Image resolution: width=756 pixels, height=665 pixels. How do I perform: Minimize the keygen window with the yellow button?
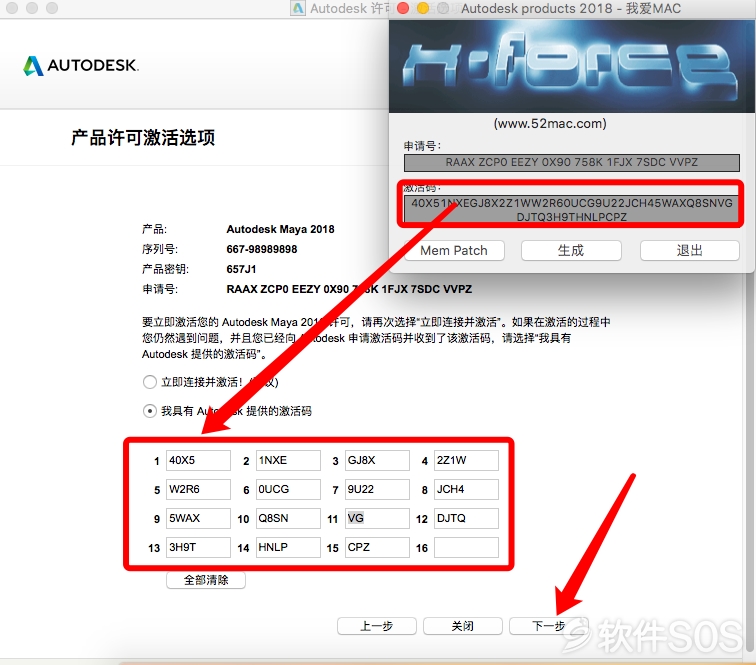point(423,8)
